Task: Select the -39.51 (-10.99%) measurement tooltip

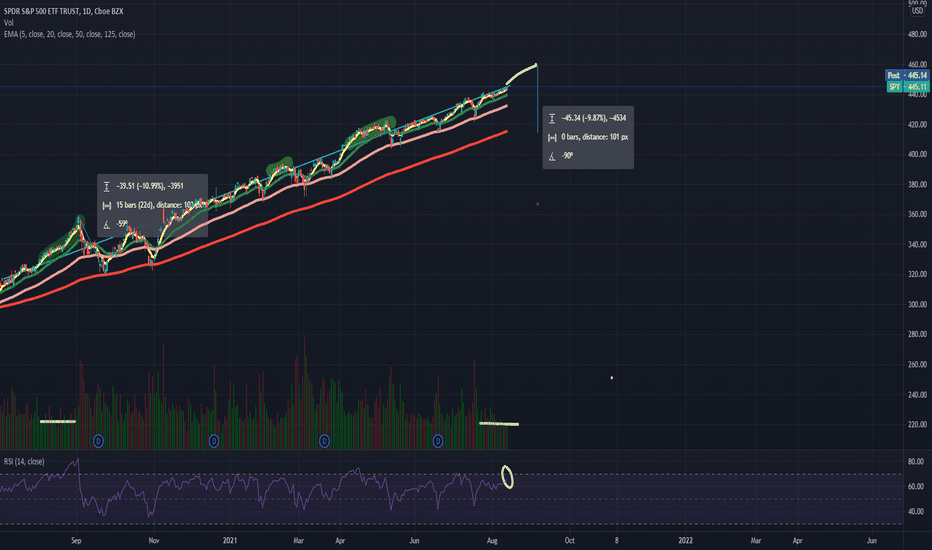Action: coord(153,206)
